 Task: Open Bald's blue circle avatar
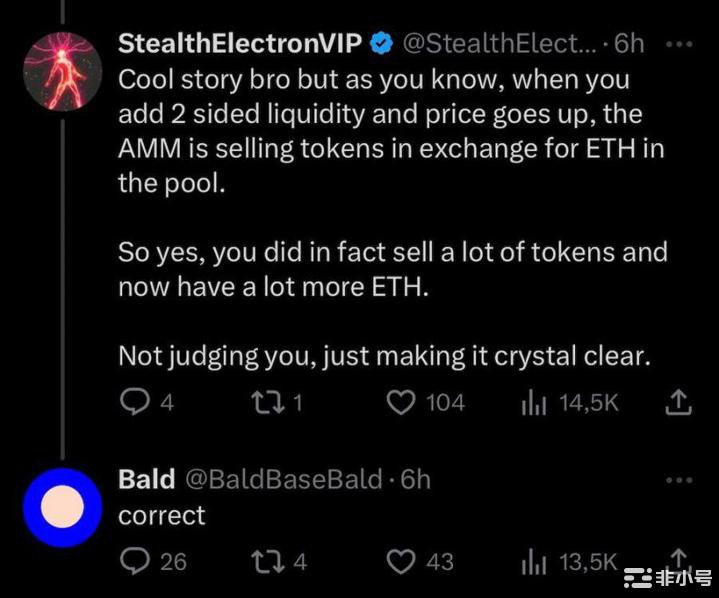(x=62, y=507)
